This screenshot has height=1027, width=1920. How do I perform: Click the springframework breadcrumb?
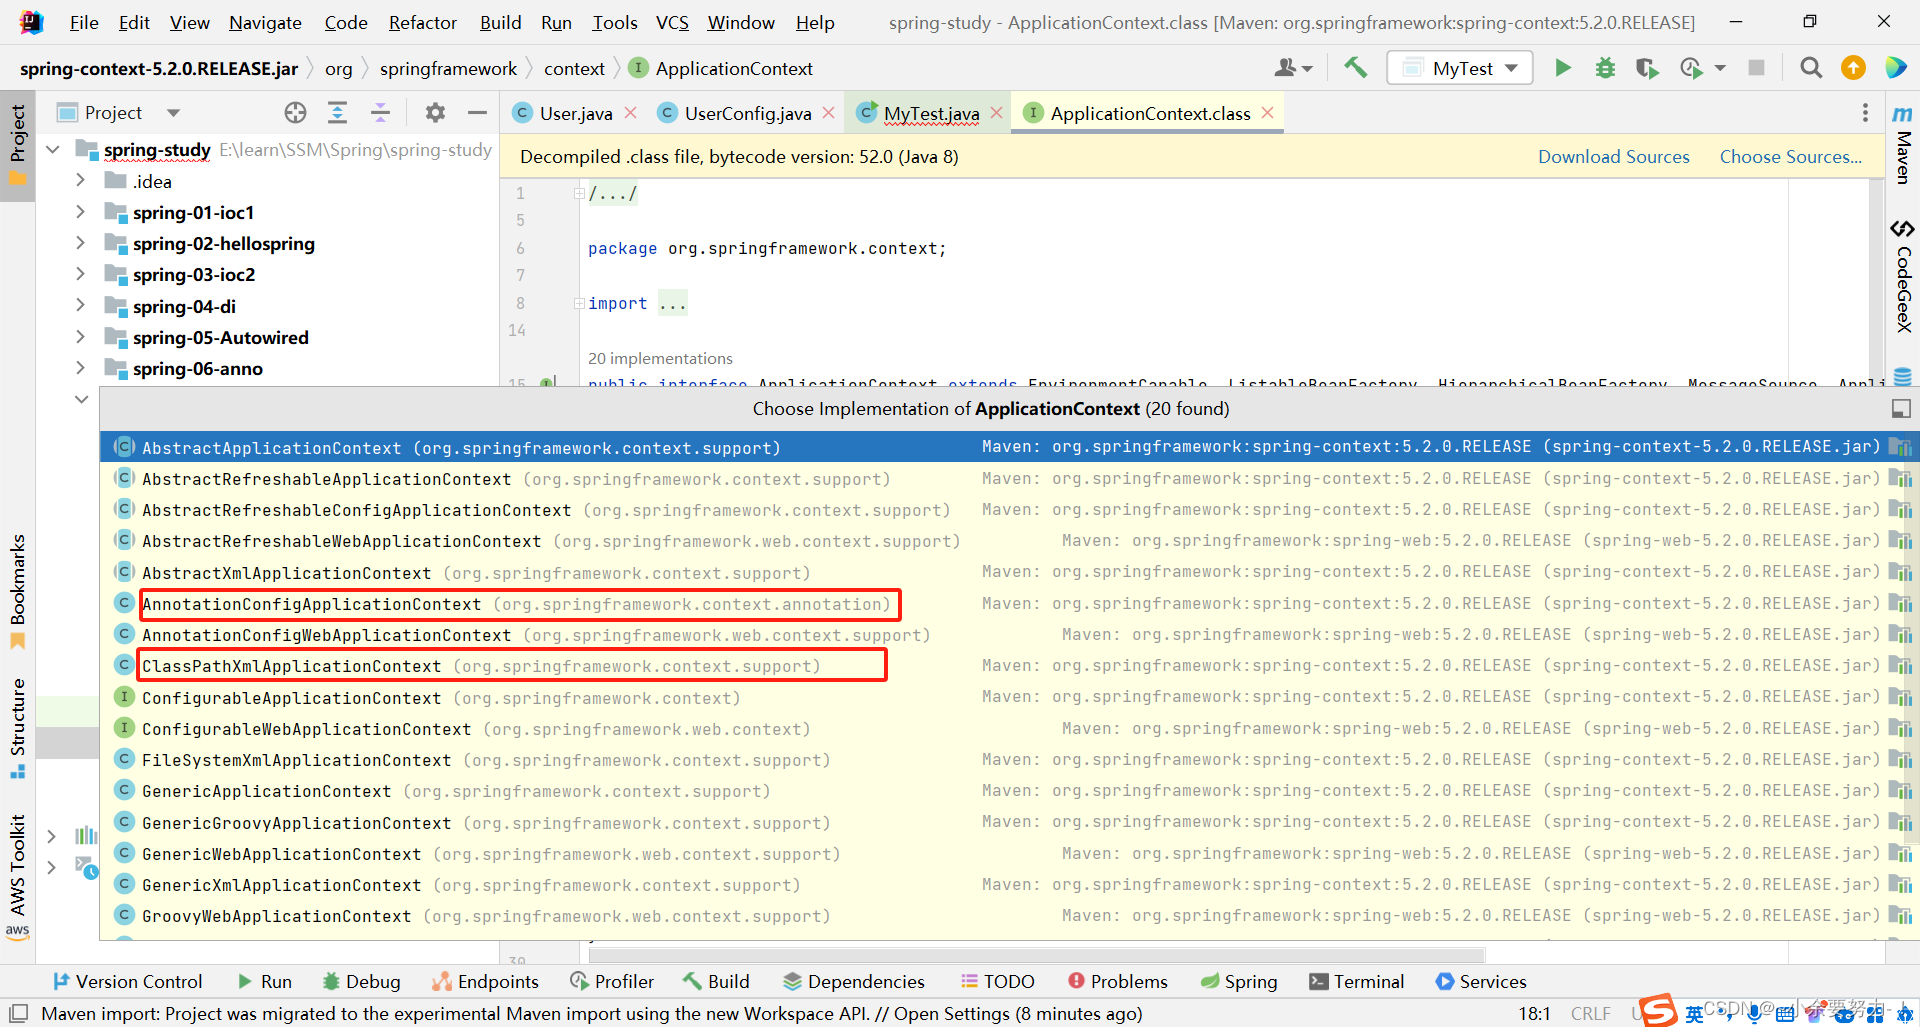pos(448,68)
